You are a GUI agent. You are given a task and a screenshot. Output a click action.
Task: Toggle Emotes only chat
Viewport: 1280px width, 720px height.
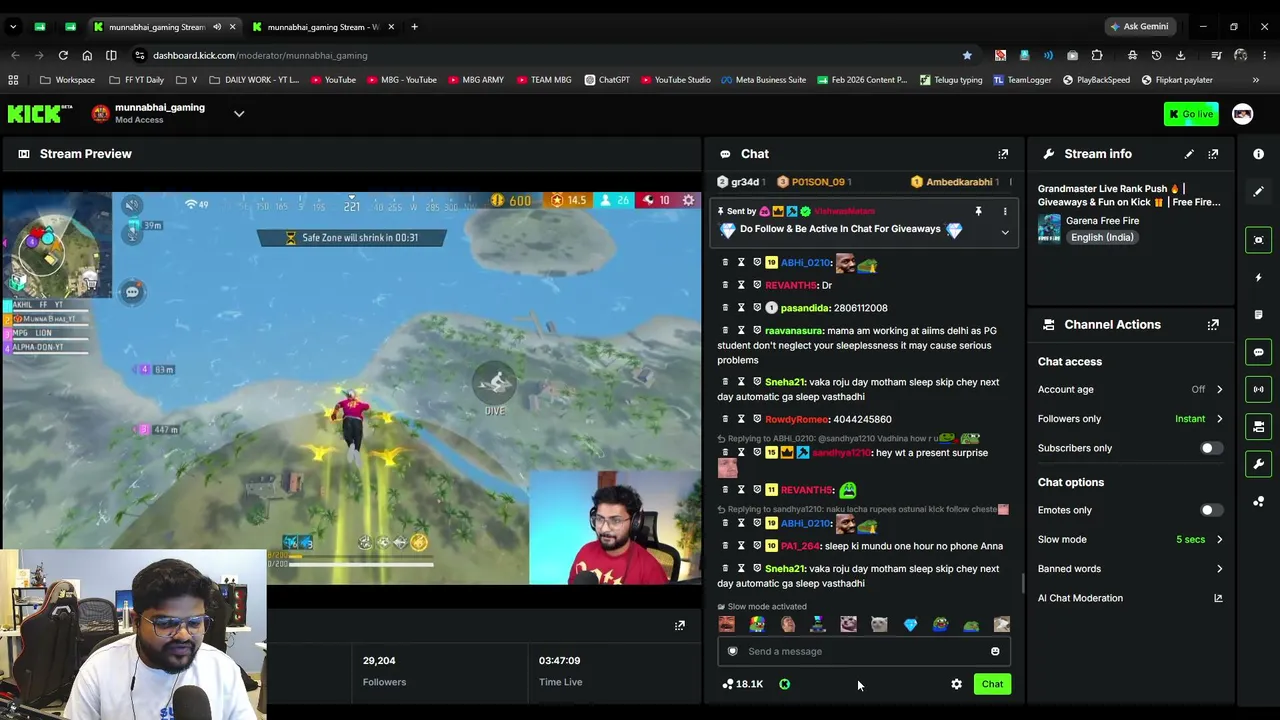tap(1211, 510)
